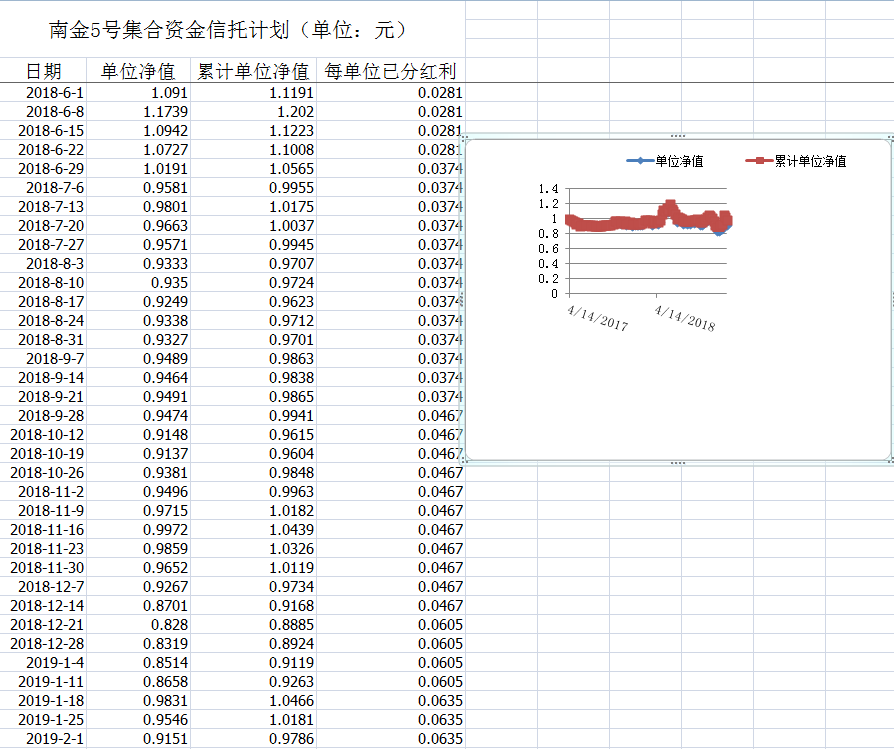Select date cell 2018-12-14

[43, 605]
